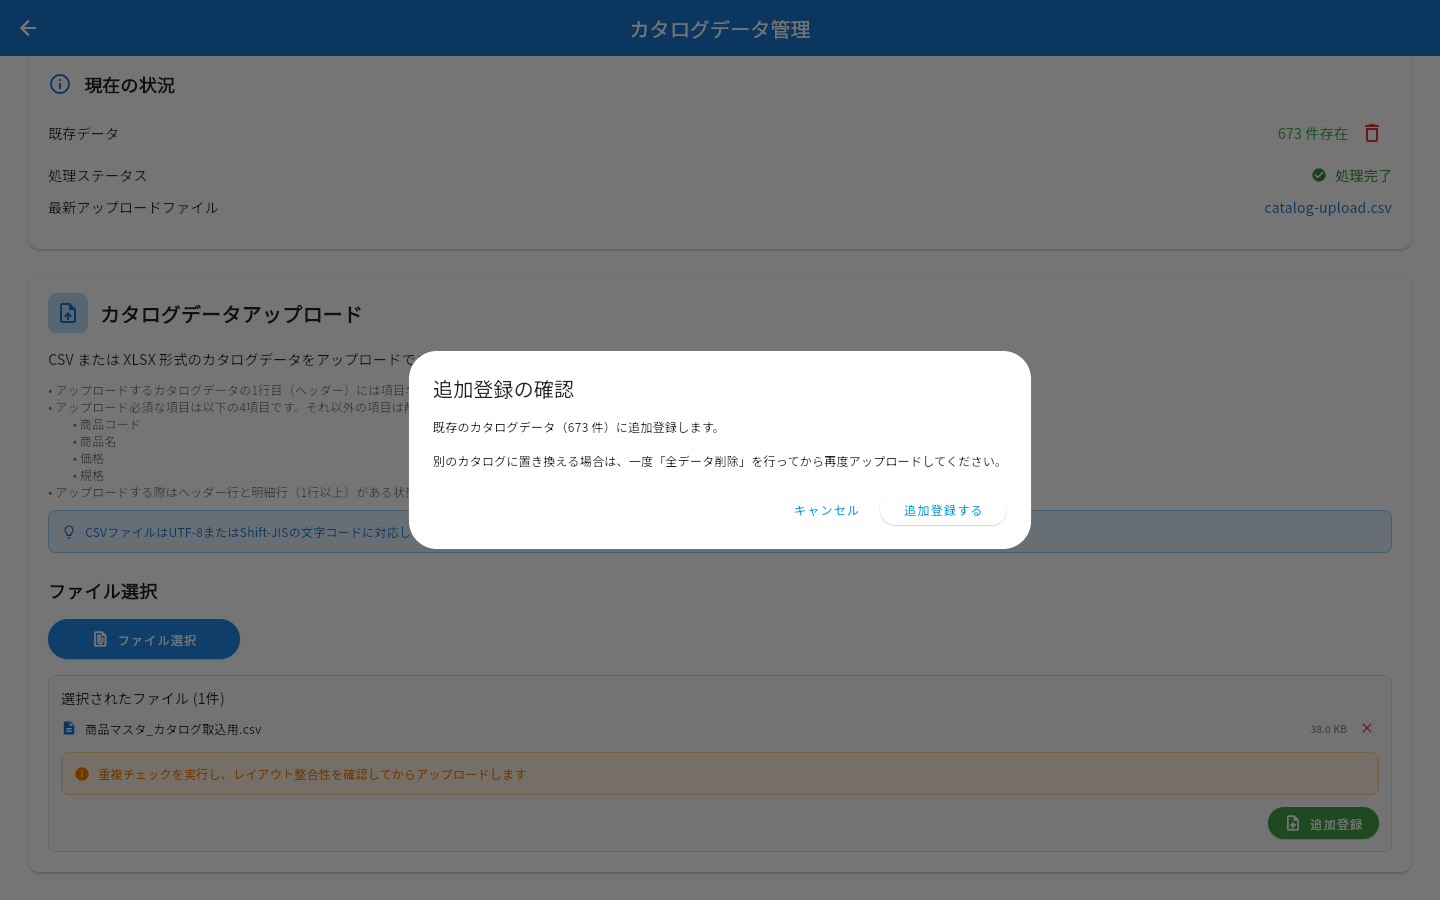The image size is (1440, 900).
Task: Click the back arrow in header
Action: pos(28,28)
